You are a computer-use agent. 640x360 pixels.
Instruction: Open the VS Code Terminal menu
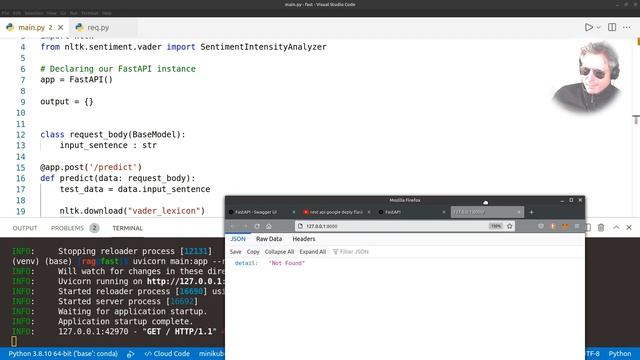90,13
